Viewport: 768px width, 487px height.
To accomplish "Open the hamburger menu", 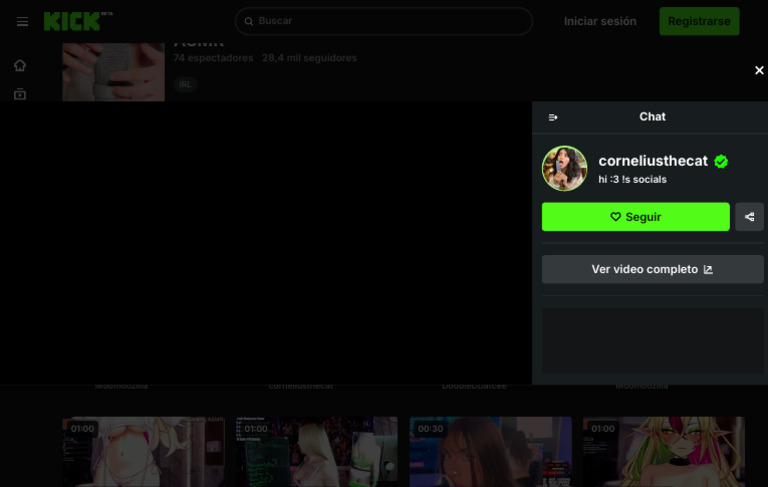I will point(22,22).
